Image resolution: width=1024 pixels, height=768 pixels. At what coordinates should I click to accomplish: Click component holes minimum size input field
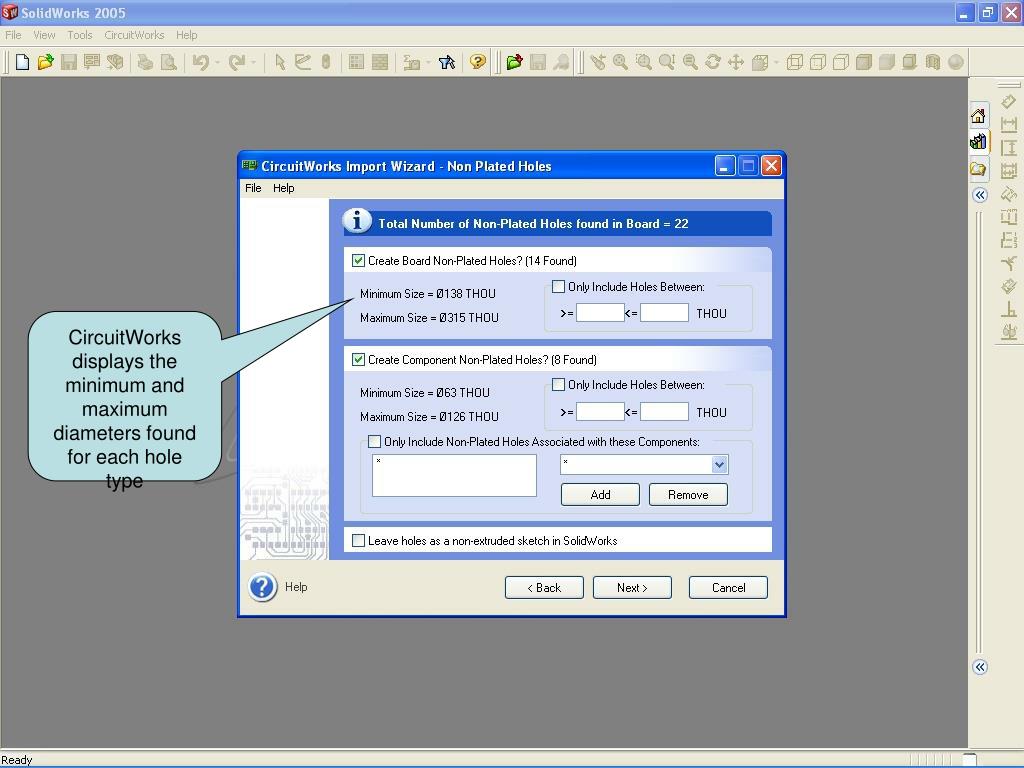[600, 411]
